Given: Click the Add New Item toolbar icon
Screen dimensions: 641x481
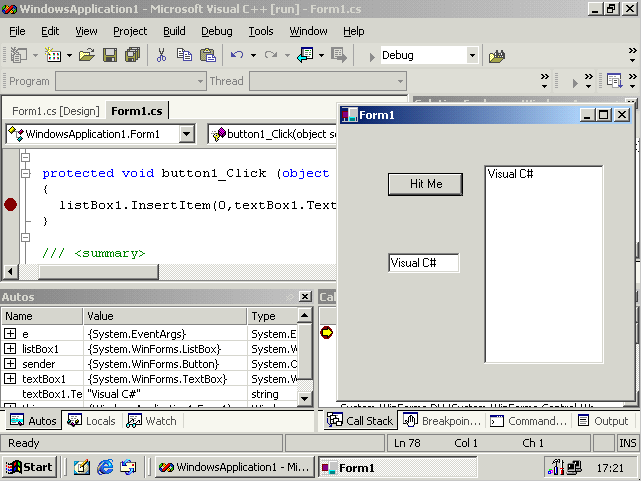Looking at the screenshot, I should coord(53,55).
